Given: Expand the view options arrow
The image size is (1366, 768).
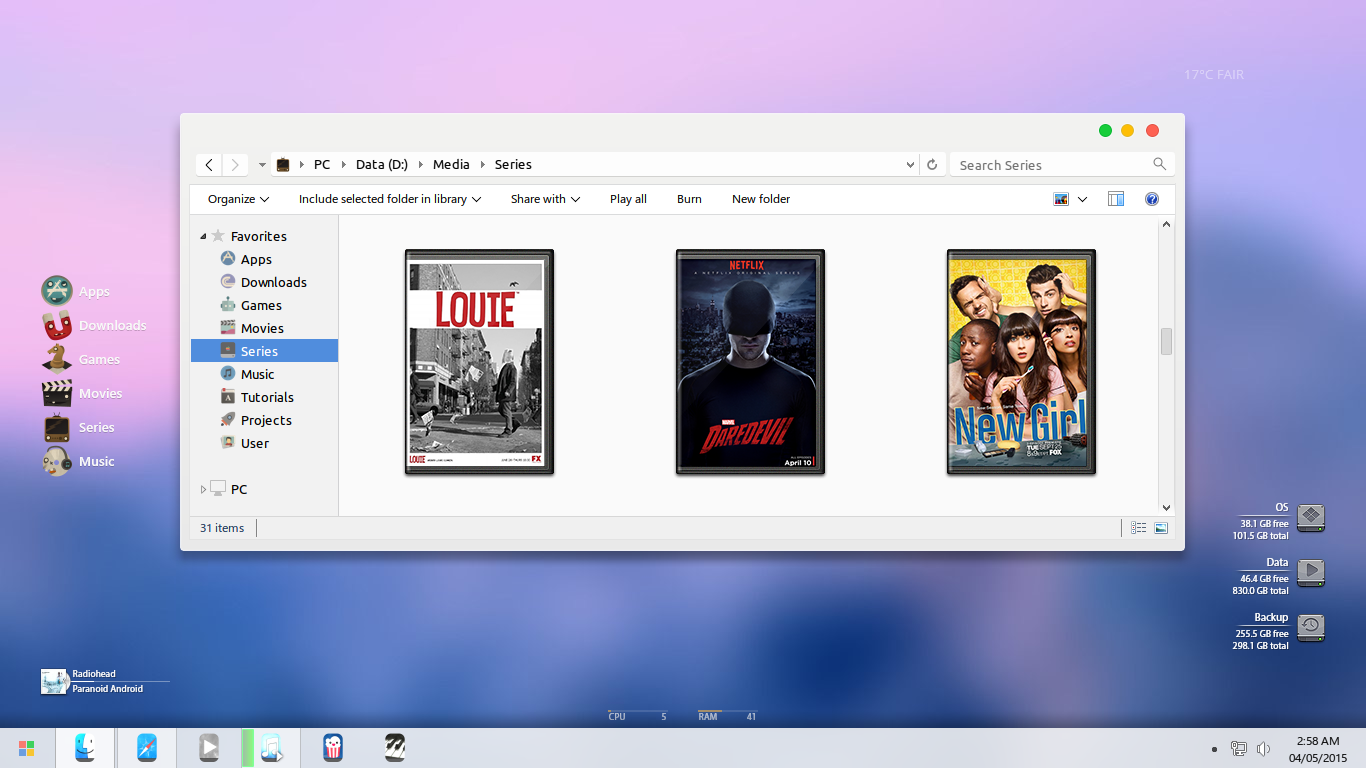Looking at the screenshot, I should (1083, 199).
